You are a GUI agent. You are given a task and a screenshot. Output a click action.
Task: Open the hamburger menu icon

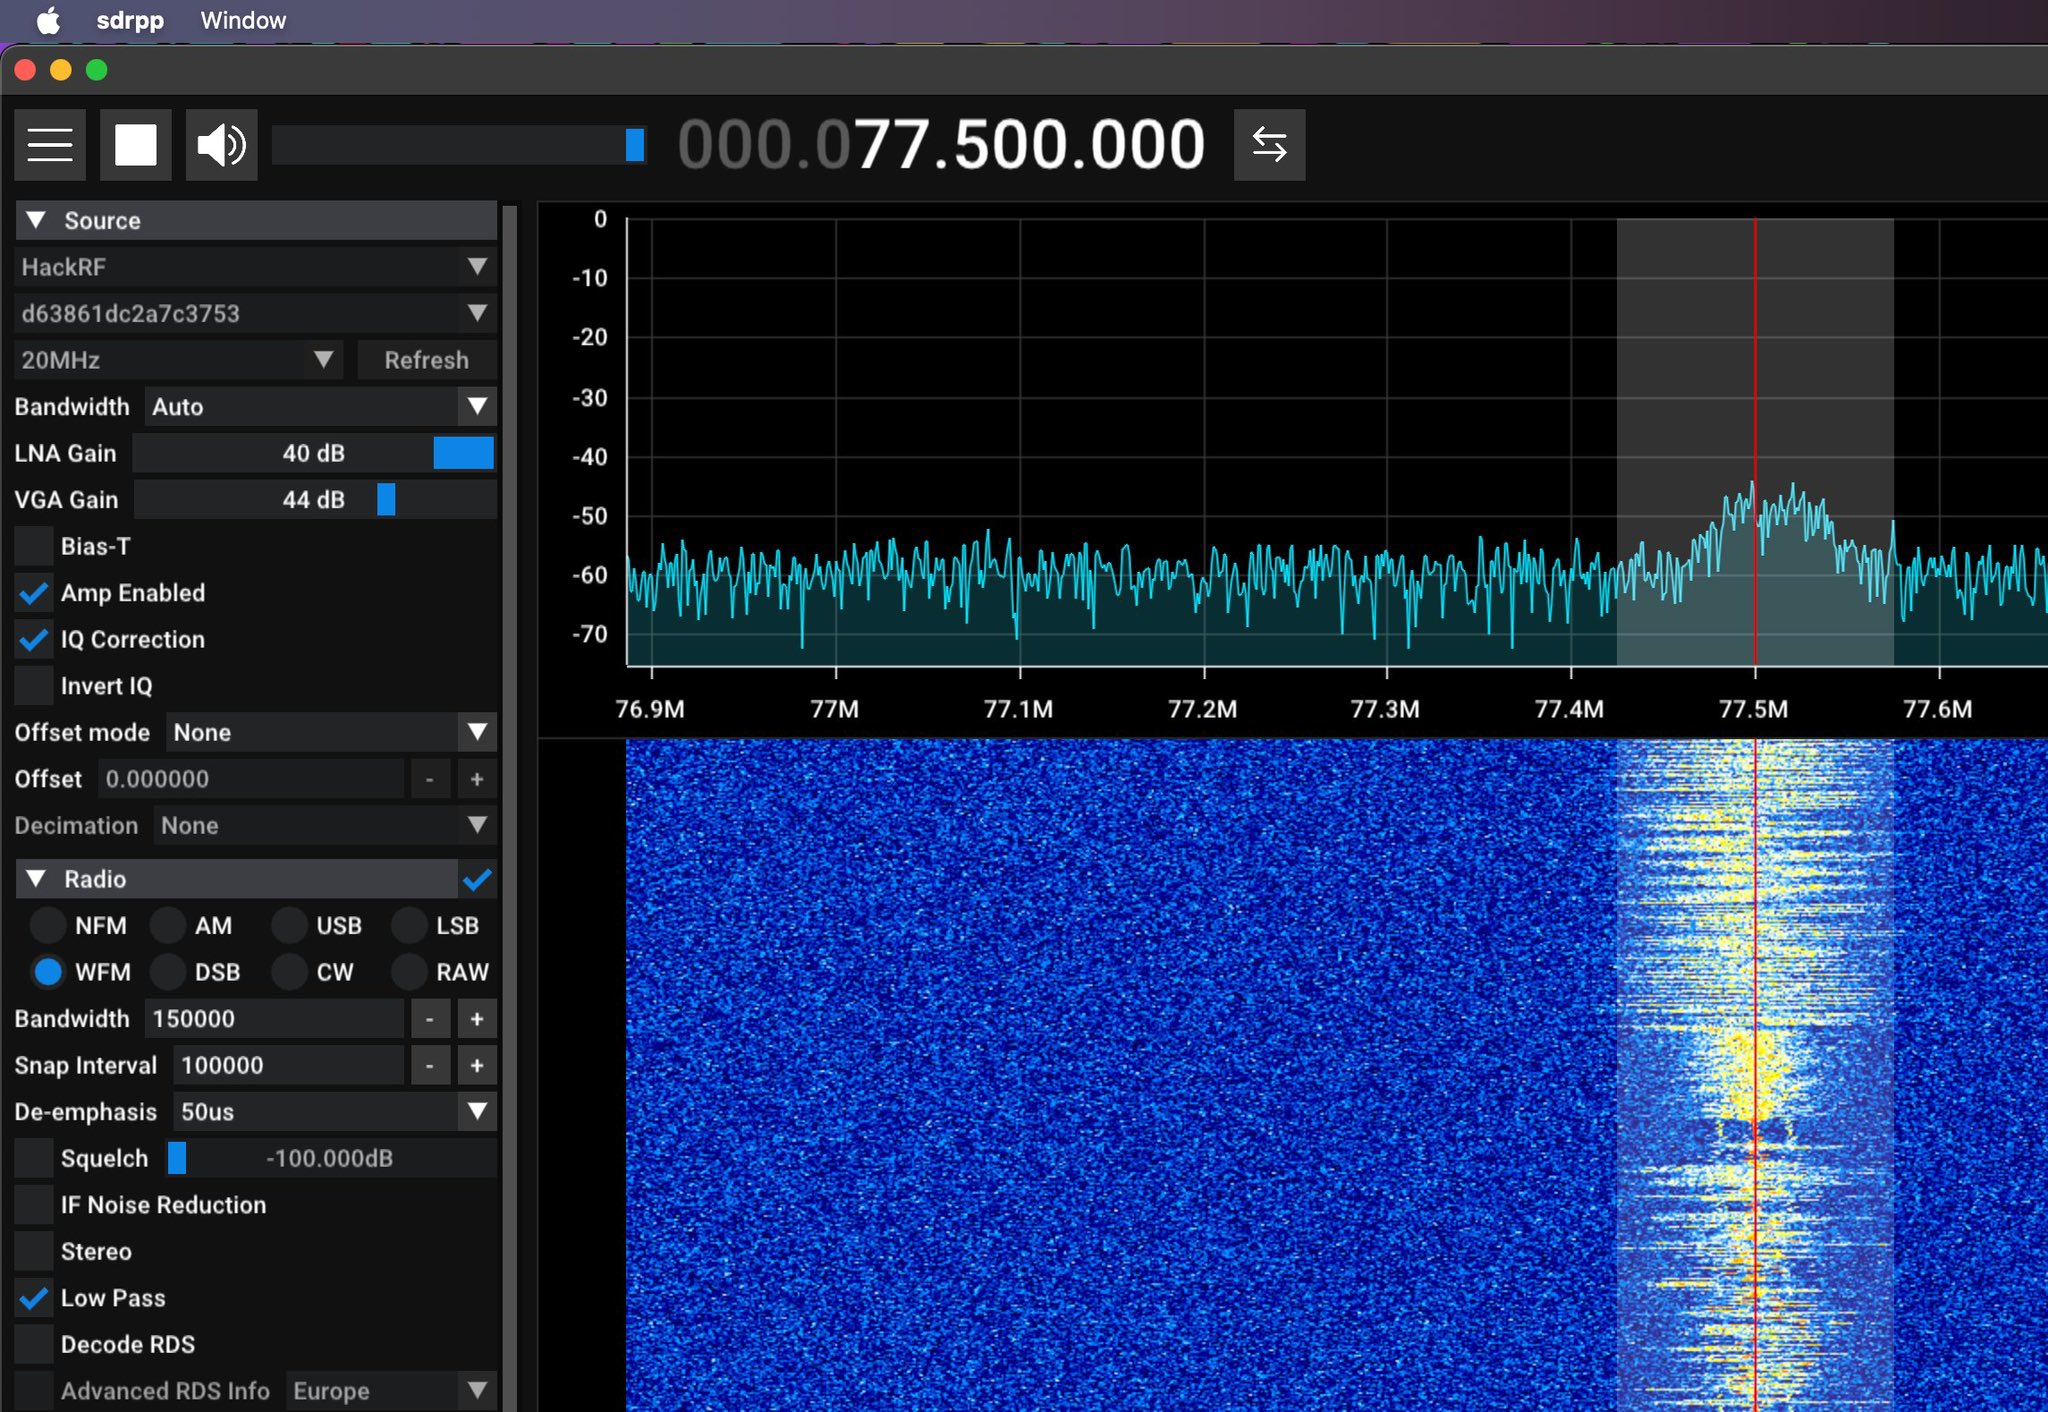tap(50, 145)
